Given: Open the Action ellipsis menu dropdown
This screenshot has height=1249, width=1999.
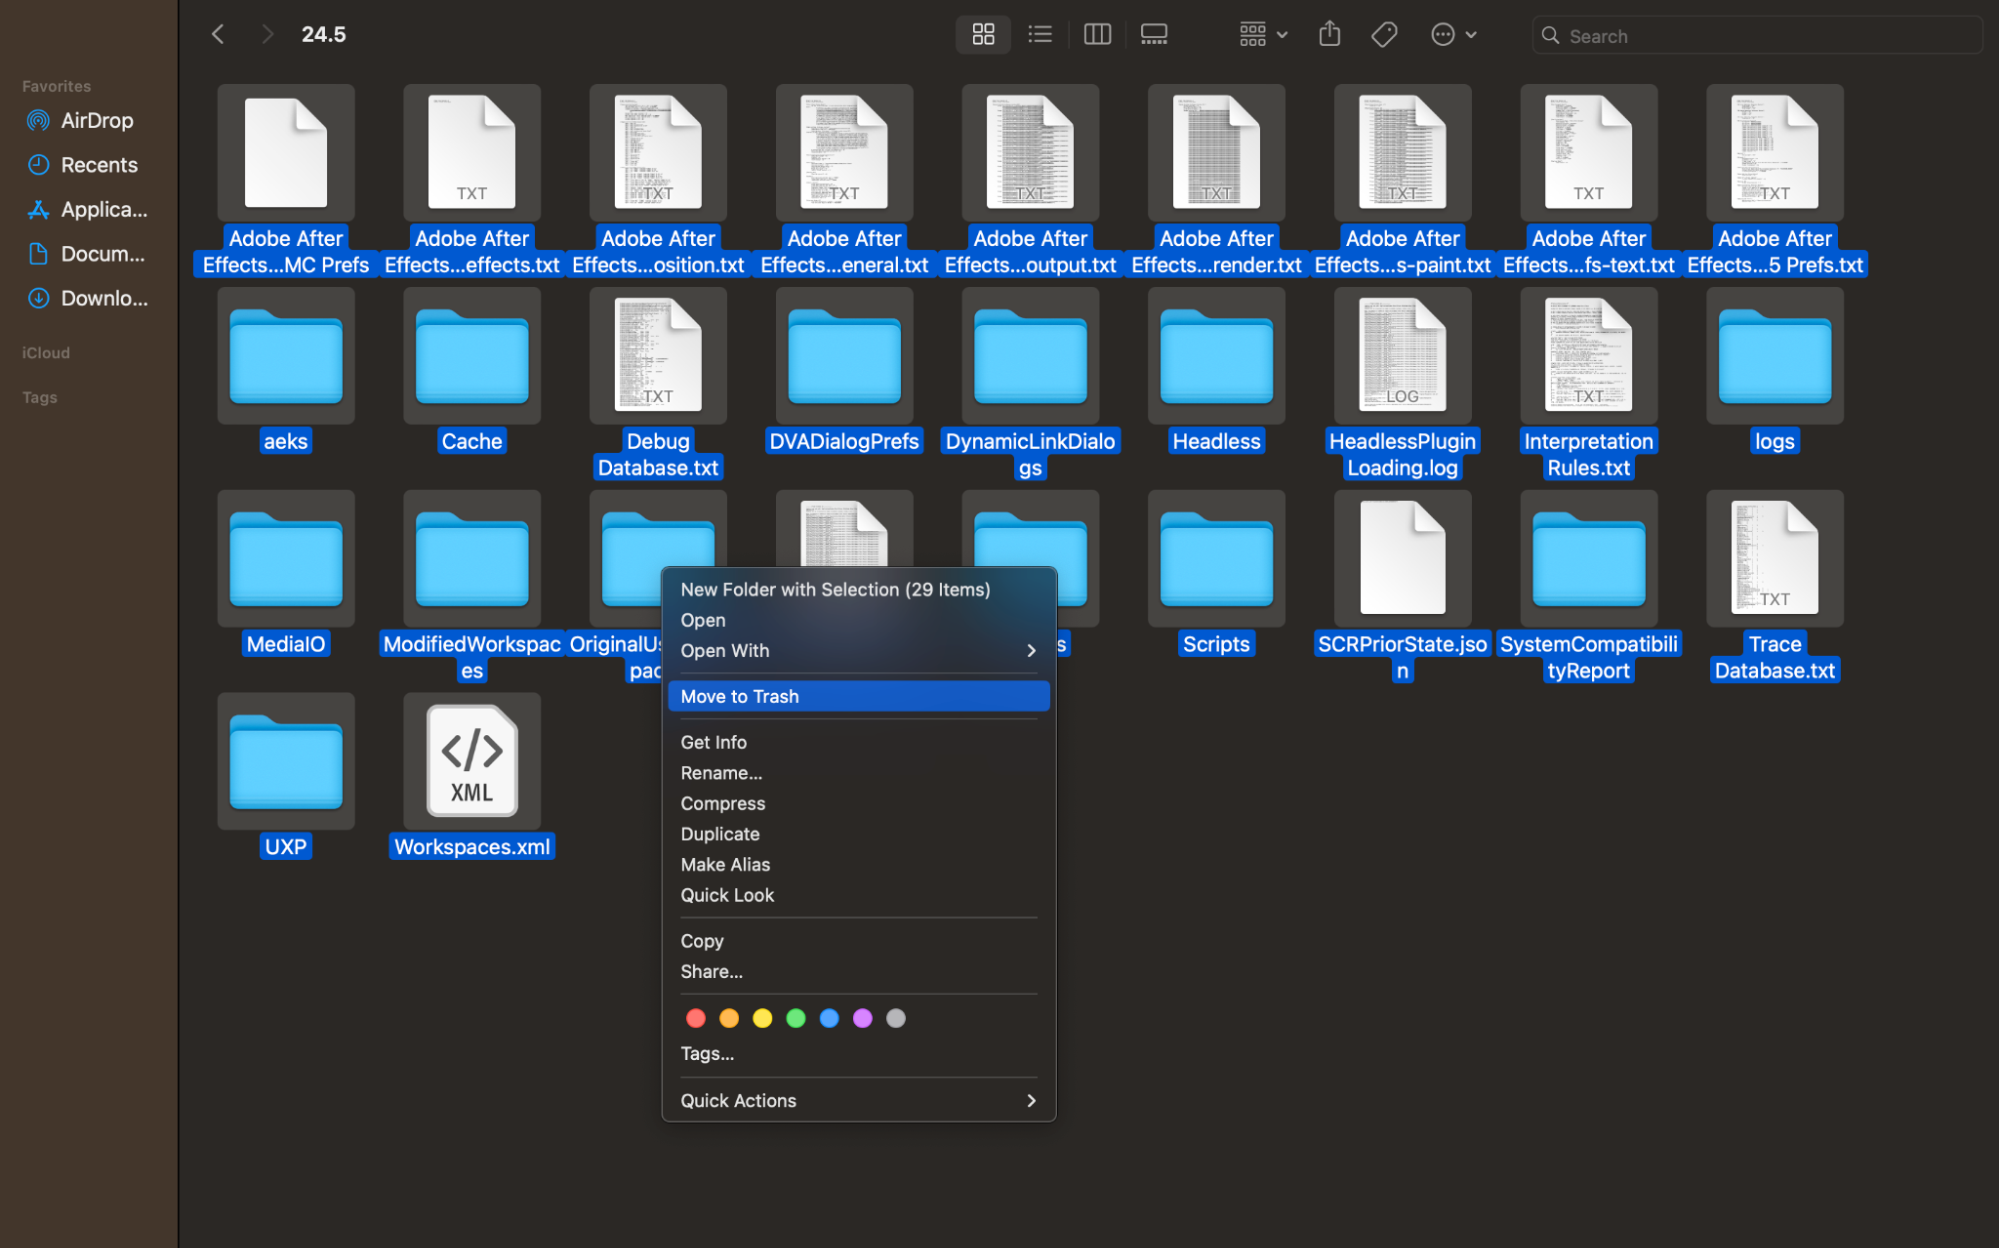Looking at the screenshot, I should 1453,35.
